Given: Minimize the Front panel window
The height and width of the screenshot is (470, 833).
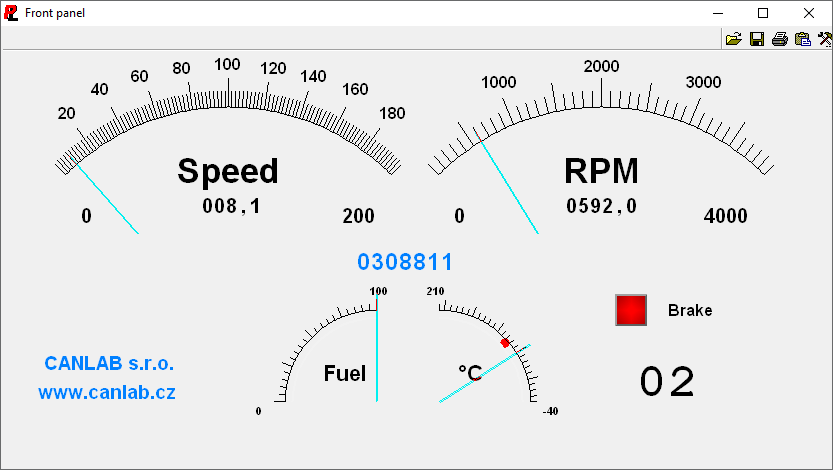Looking at the screenshot, I should pos(718,13).
